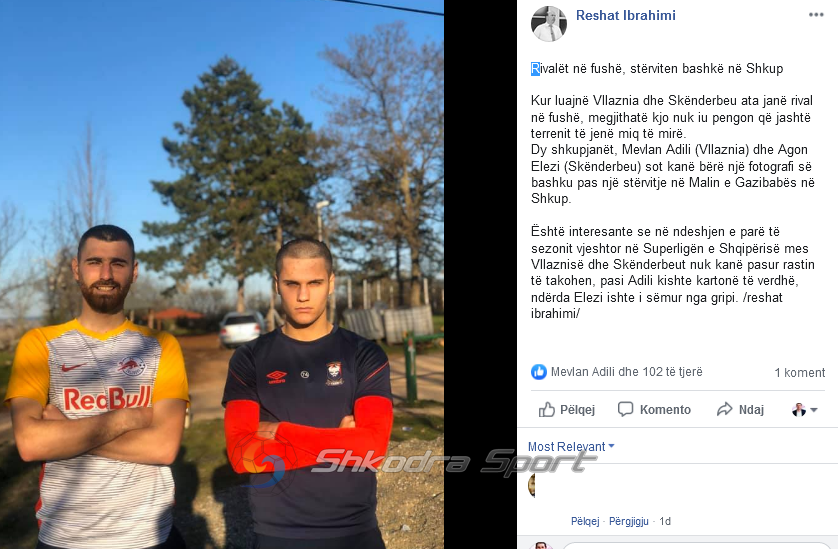838x549 pixels.
Task: Click Përgjigju to reply to comment
Action: coord(628,521)
